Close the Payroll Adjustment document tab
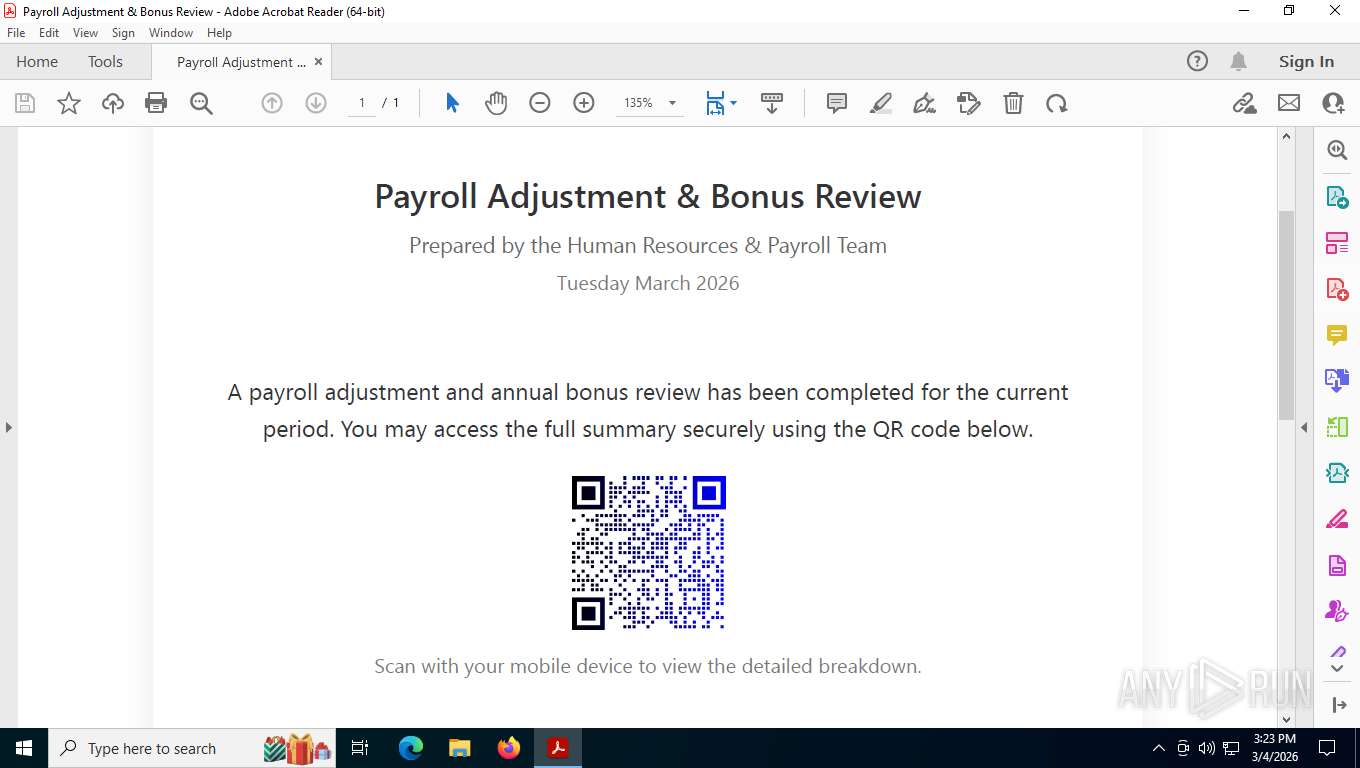Viewport: 1360px width, 768px height. tap(318, 61)
